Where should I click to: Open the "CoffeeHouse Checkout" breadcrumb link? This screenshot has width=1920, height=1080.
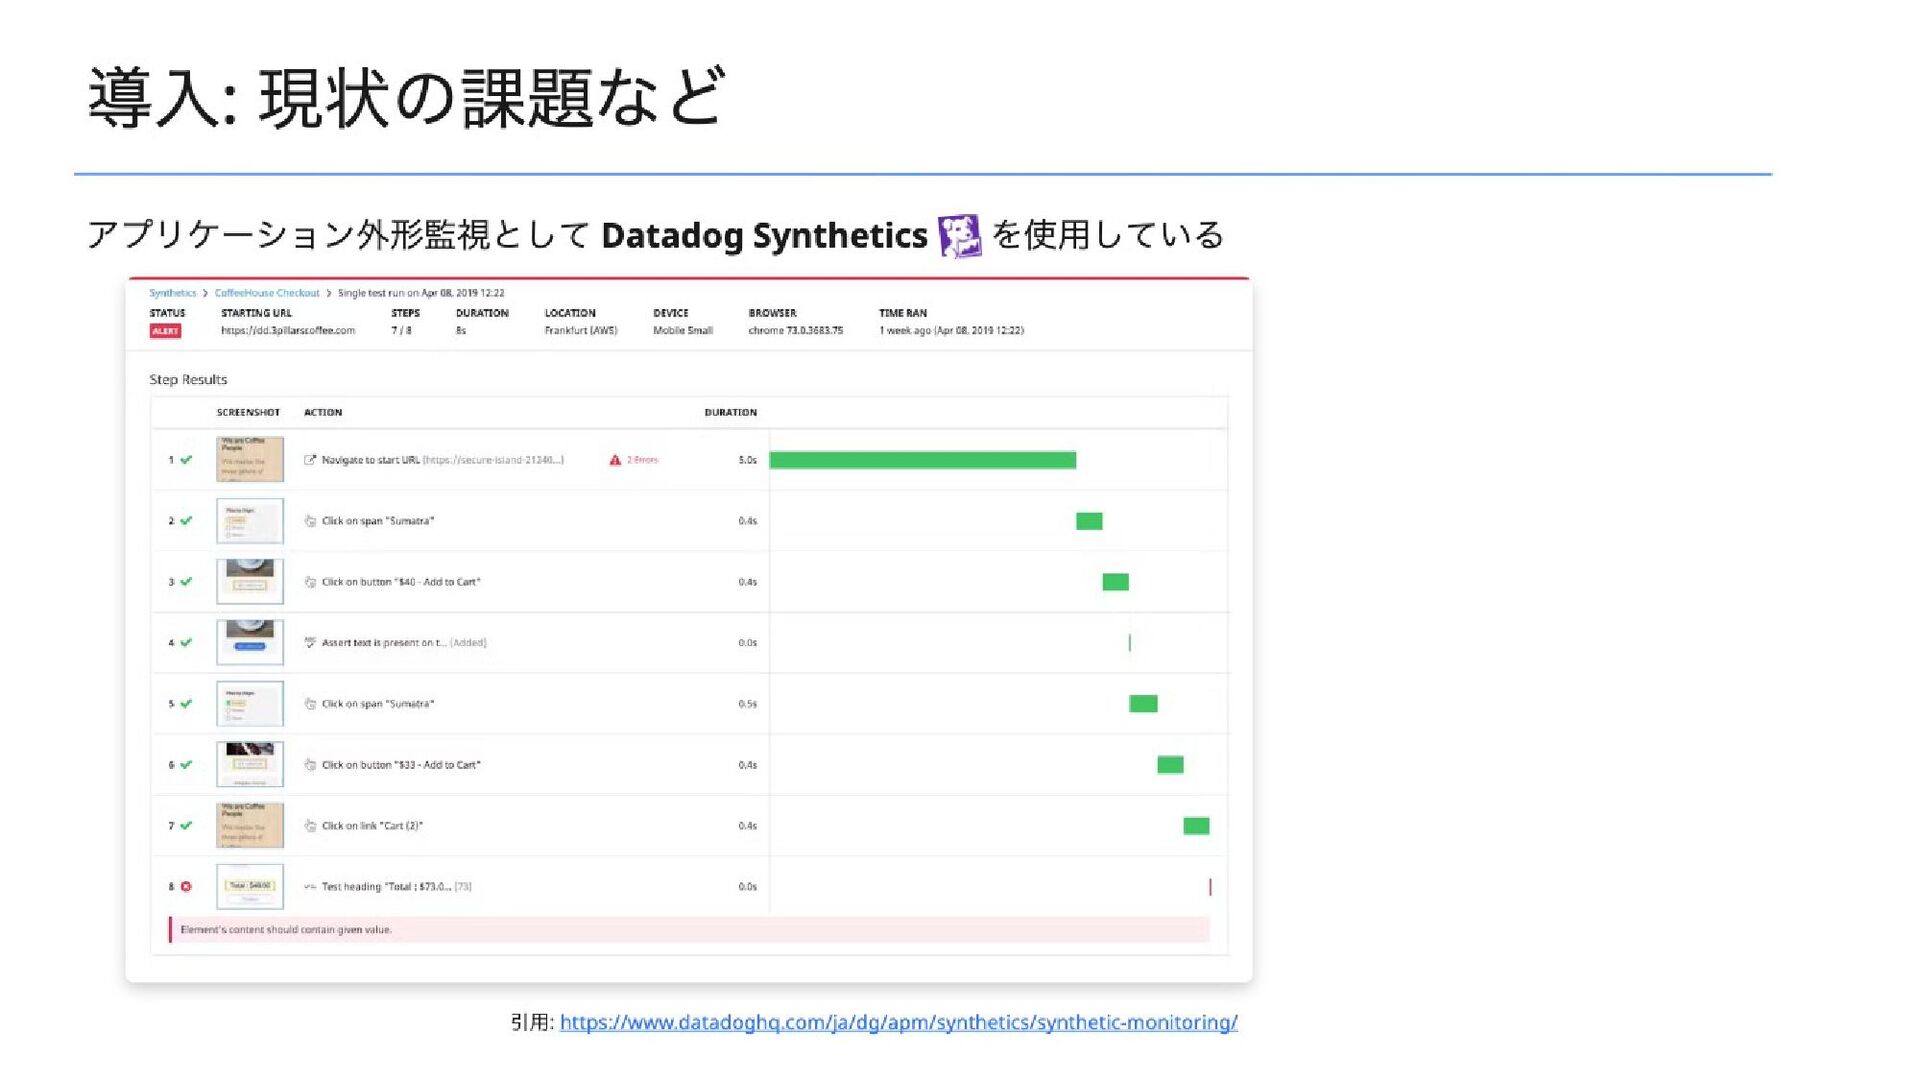click(x=267, y=293)
